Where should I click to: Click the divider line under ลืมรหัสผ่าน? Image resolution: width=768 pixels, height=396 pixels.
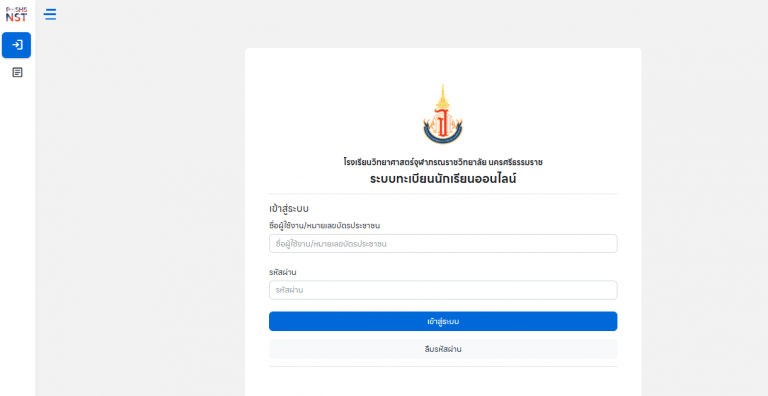pyautogui.click(x=443, y=366)
